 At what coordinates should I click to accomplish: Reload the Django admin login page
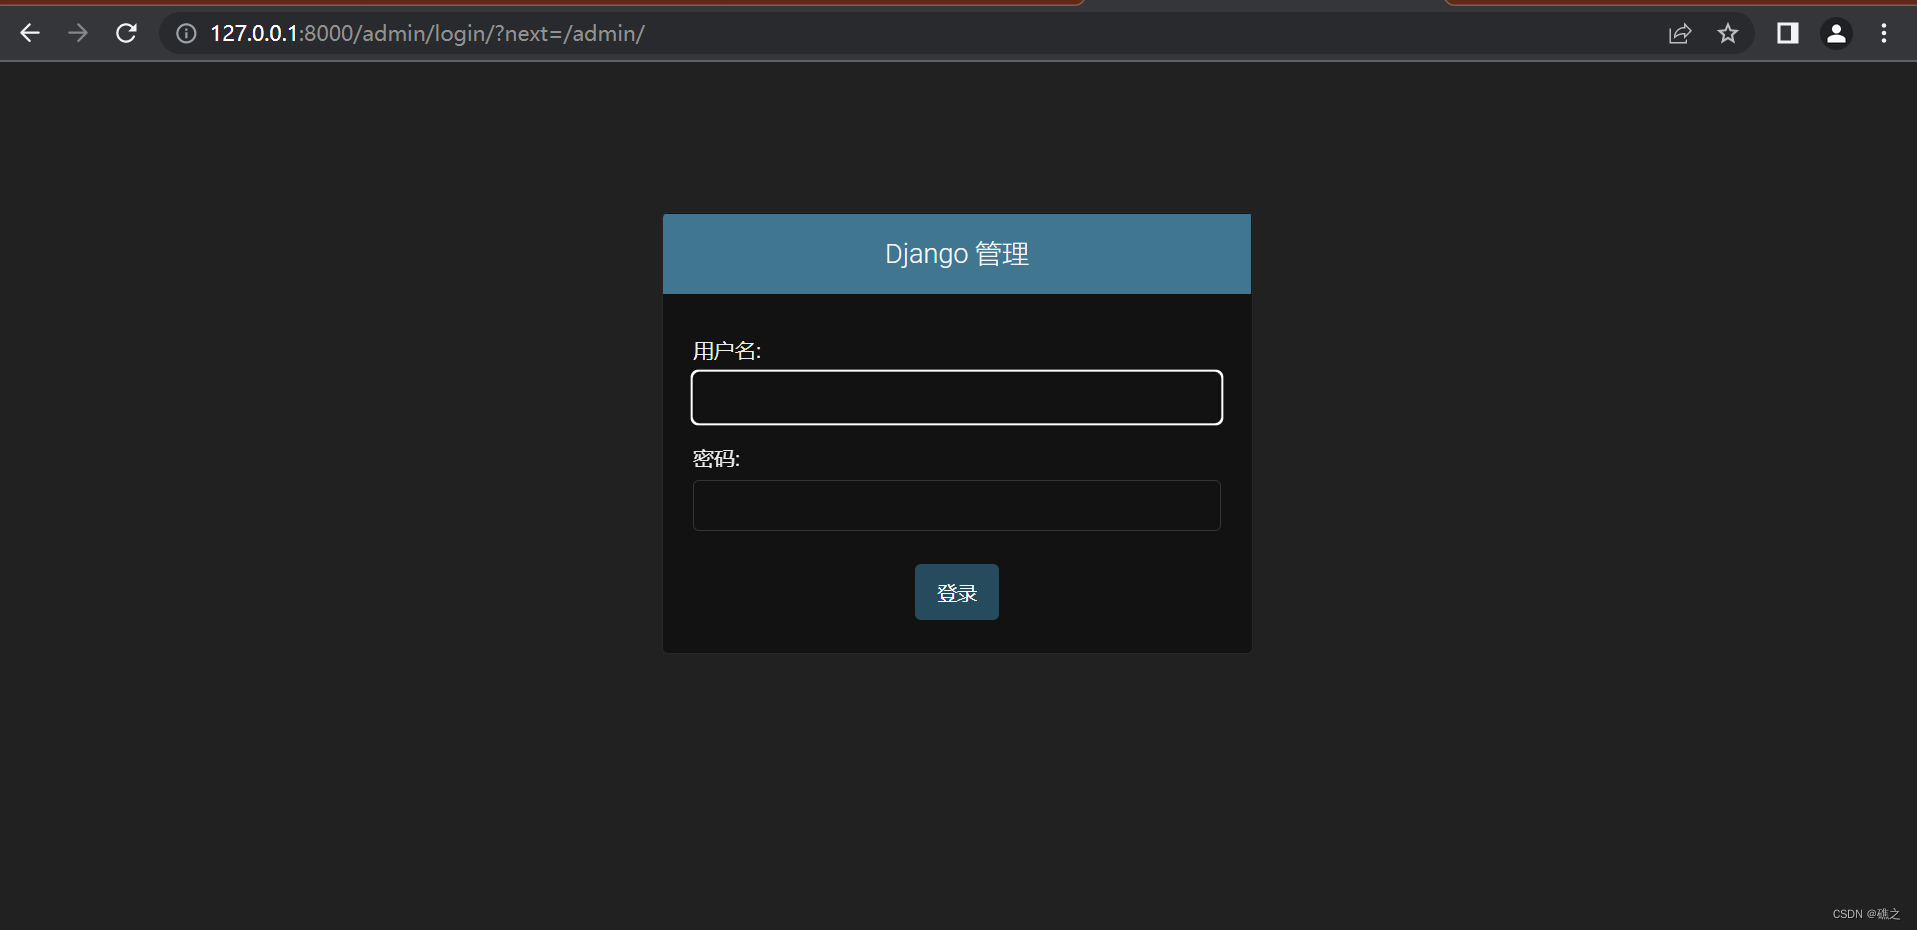(x=126, y=33)
